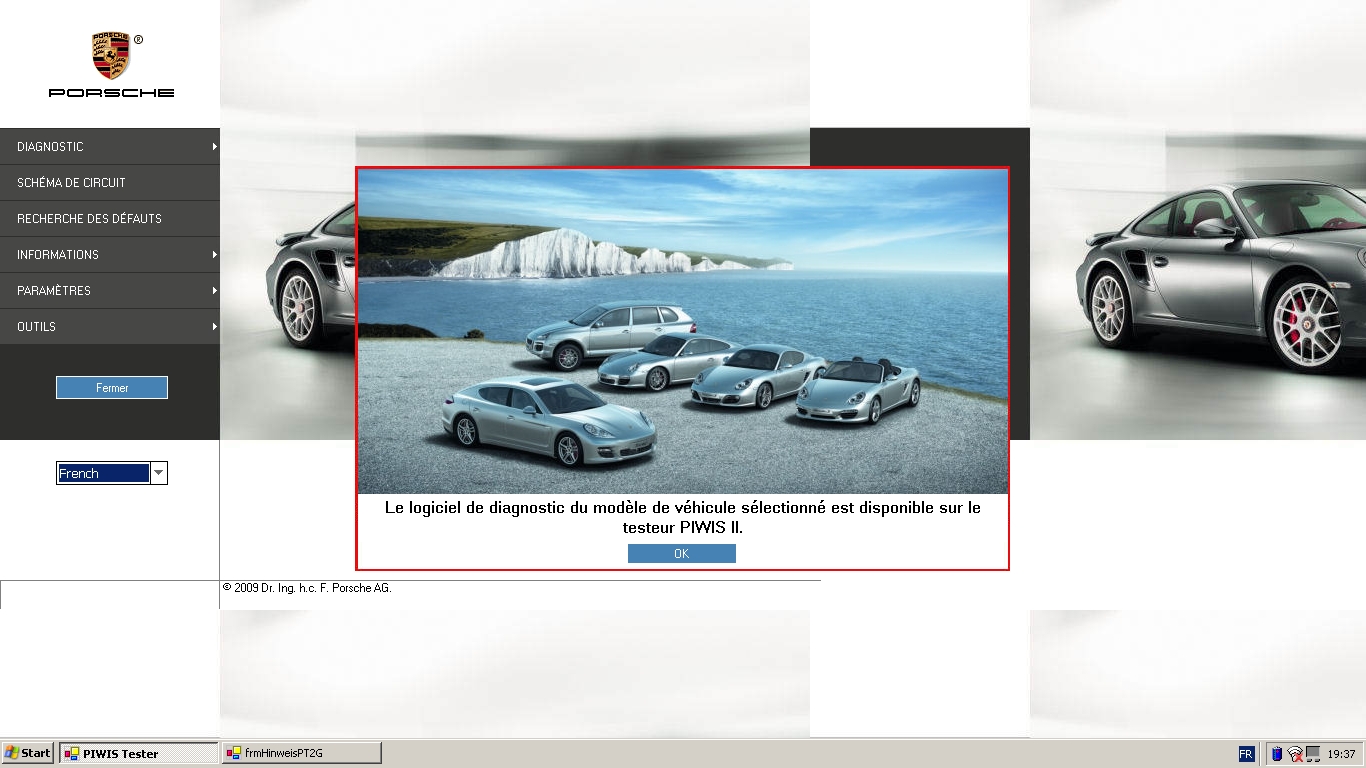The width and height of the screenshot is (1366, 768).
Task: Click the network computer tray icon
Action: (x=1313, y=754)
